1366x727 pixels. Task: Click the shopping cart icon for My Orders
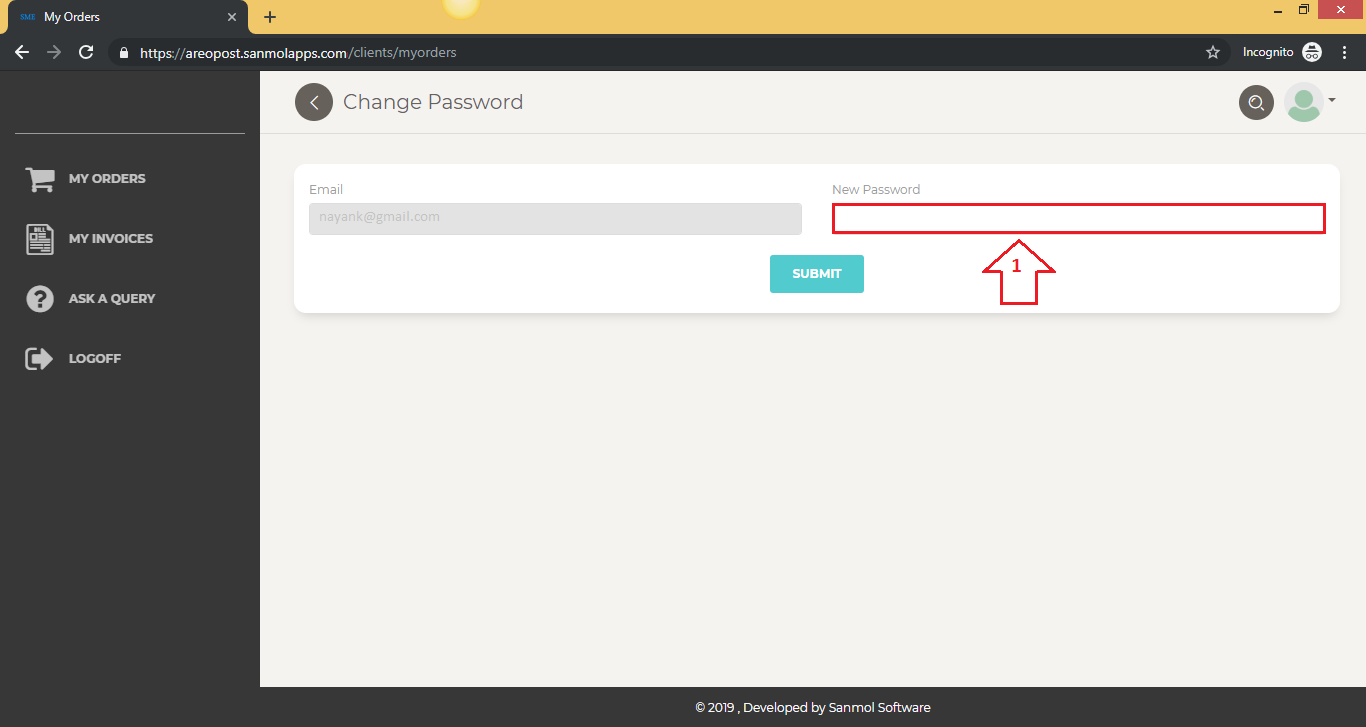coord(40,179)
